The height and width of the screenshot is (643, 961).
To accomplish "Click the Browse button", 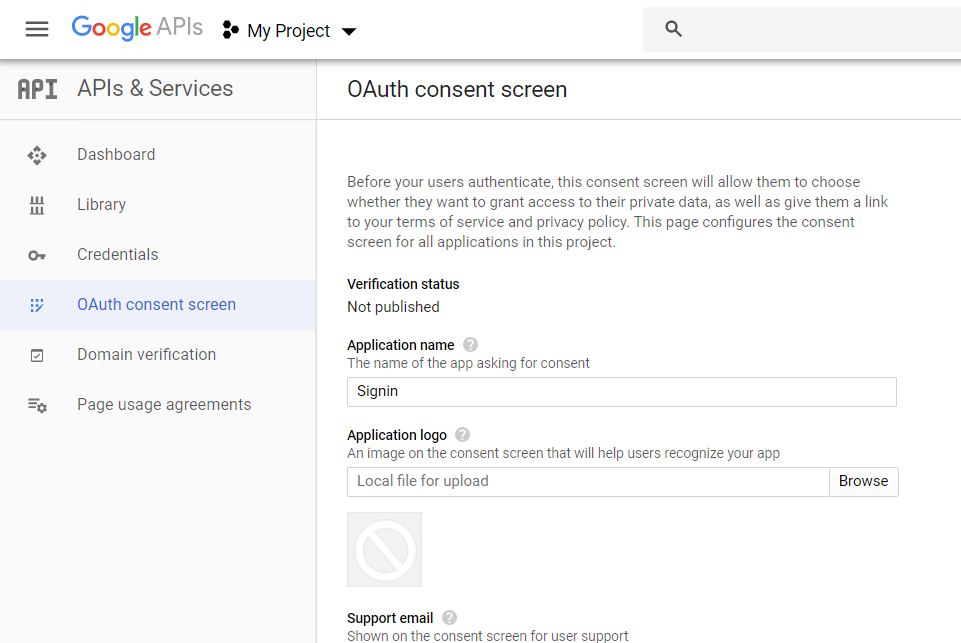I will 864,482.
